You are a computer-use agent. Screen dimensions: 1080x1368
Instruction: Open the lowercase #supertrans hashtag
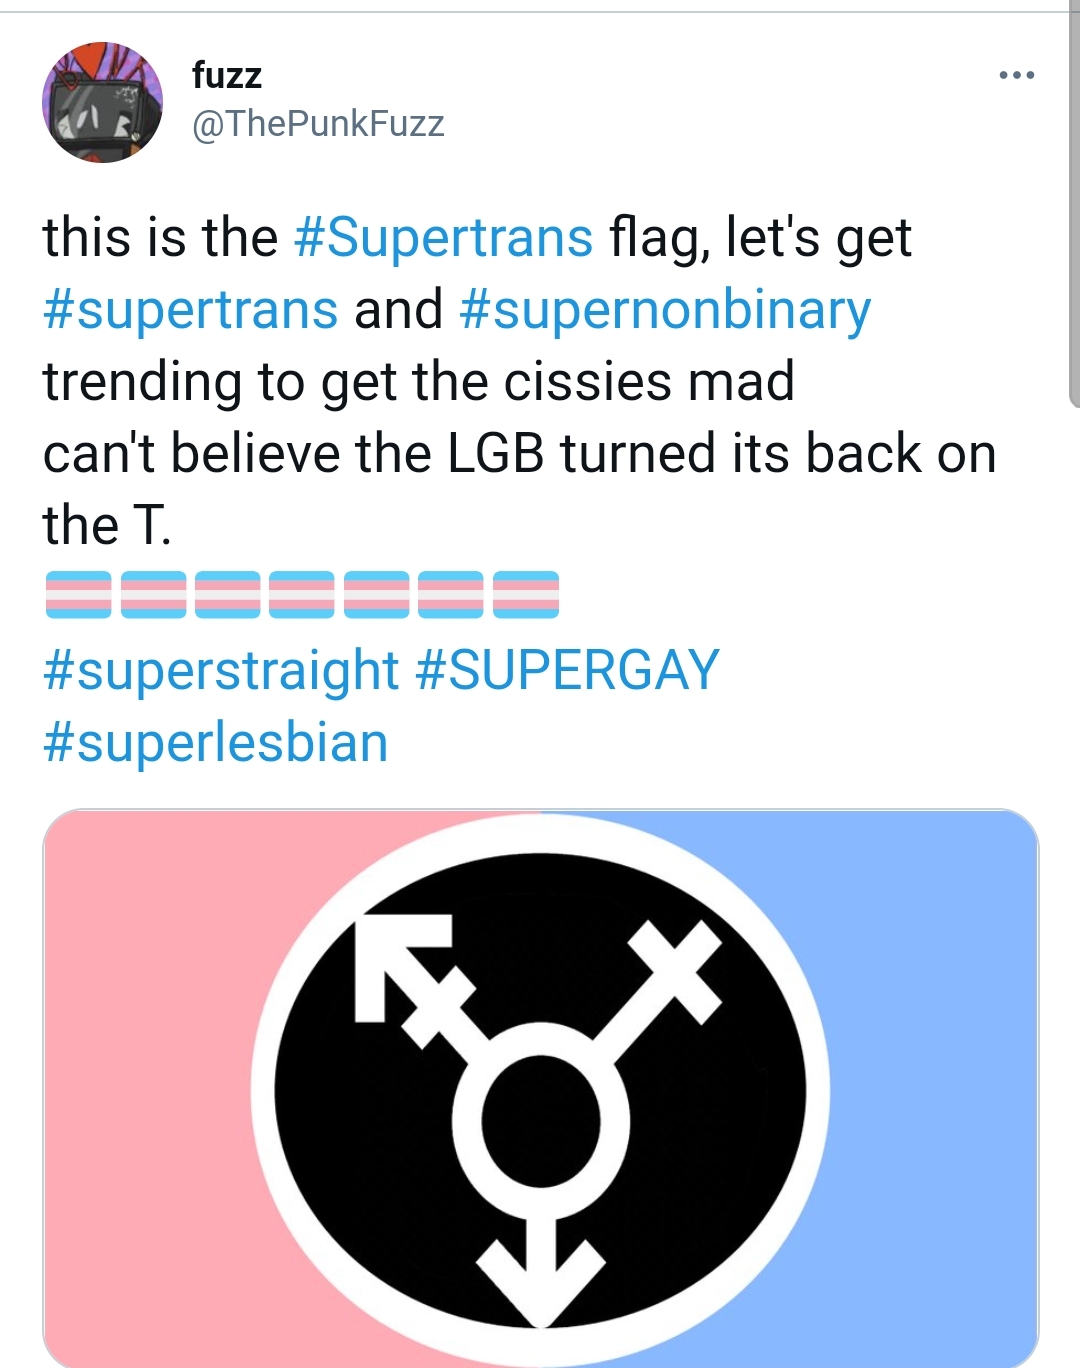(191, 310)
